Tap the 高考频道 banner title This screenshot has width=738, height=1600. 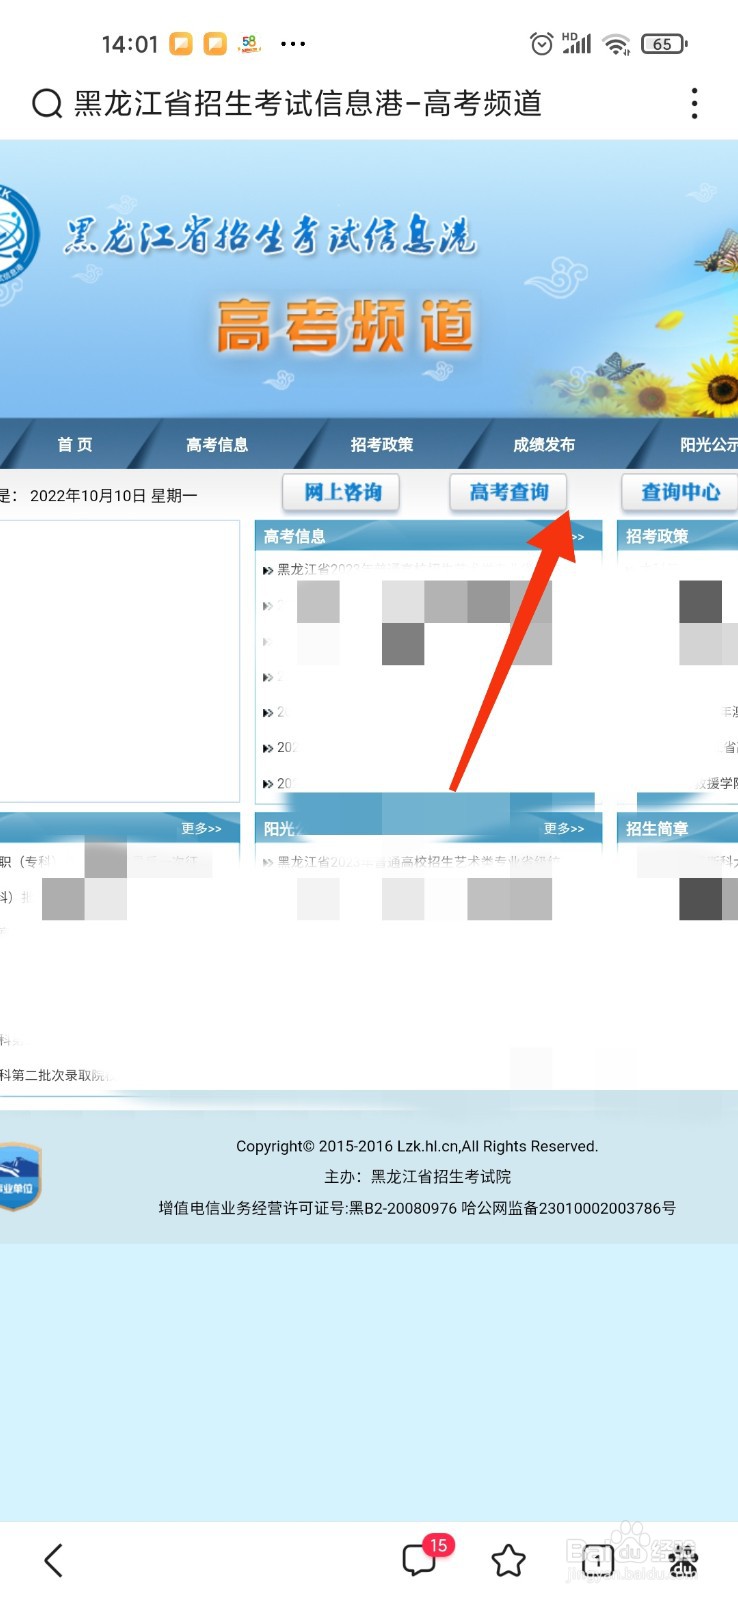coord(345,326)
